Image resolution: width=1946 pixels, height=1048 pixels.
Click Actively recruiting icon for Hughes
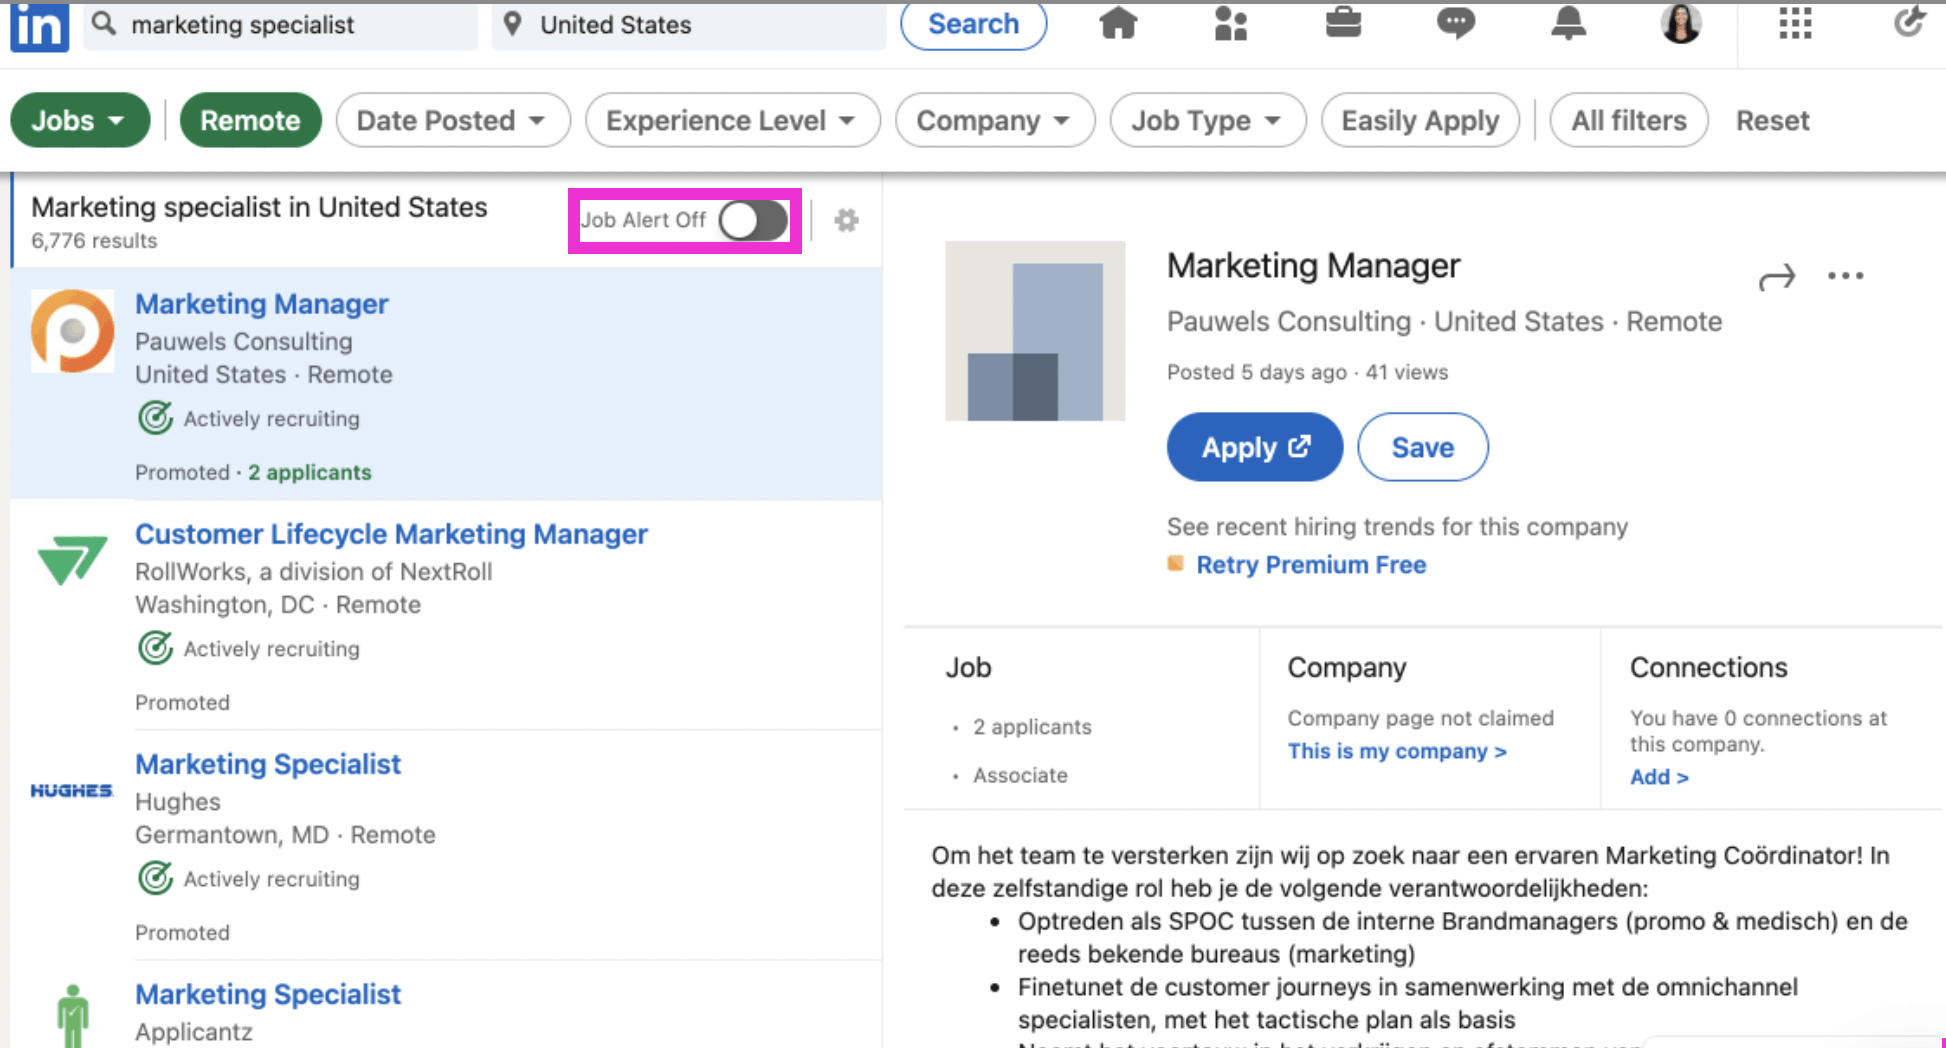click(x=155, y=878)
